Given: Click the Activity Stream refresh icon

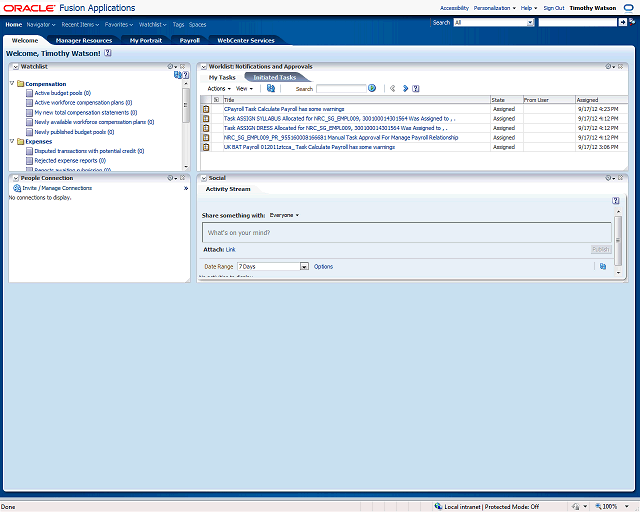Looking at the screenshot, I should tap(603, 266).
